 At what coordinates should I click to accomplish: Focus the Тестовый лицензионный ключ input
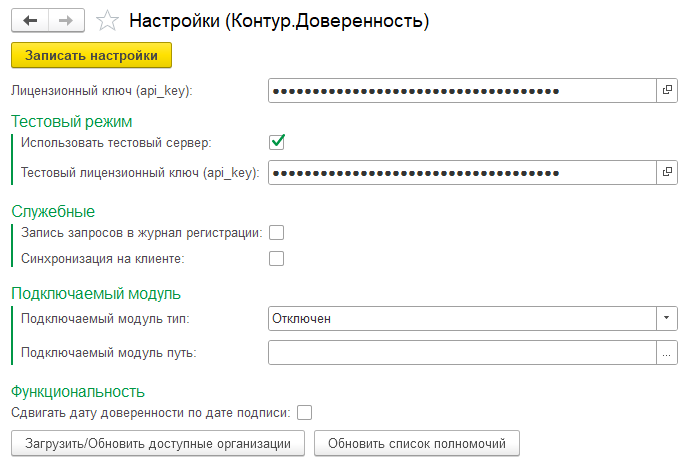tap(462, 173)
